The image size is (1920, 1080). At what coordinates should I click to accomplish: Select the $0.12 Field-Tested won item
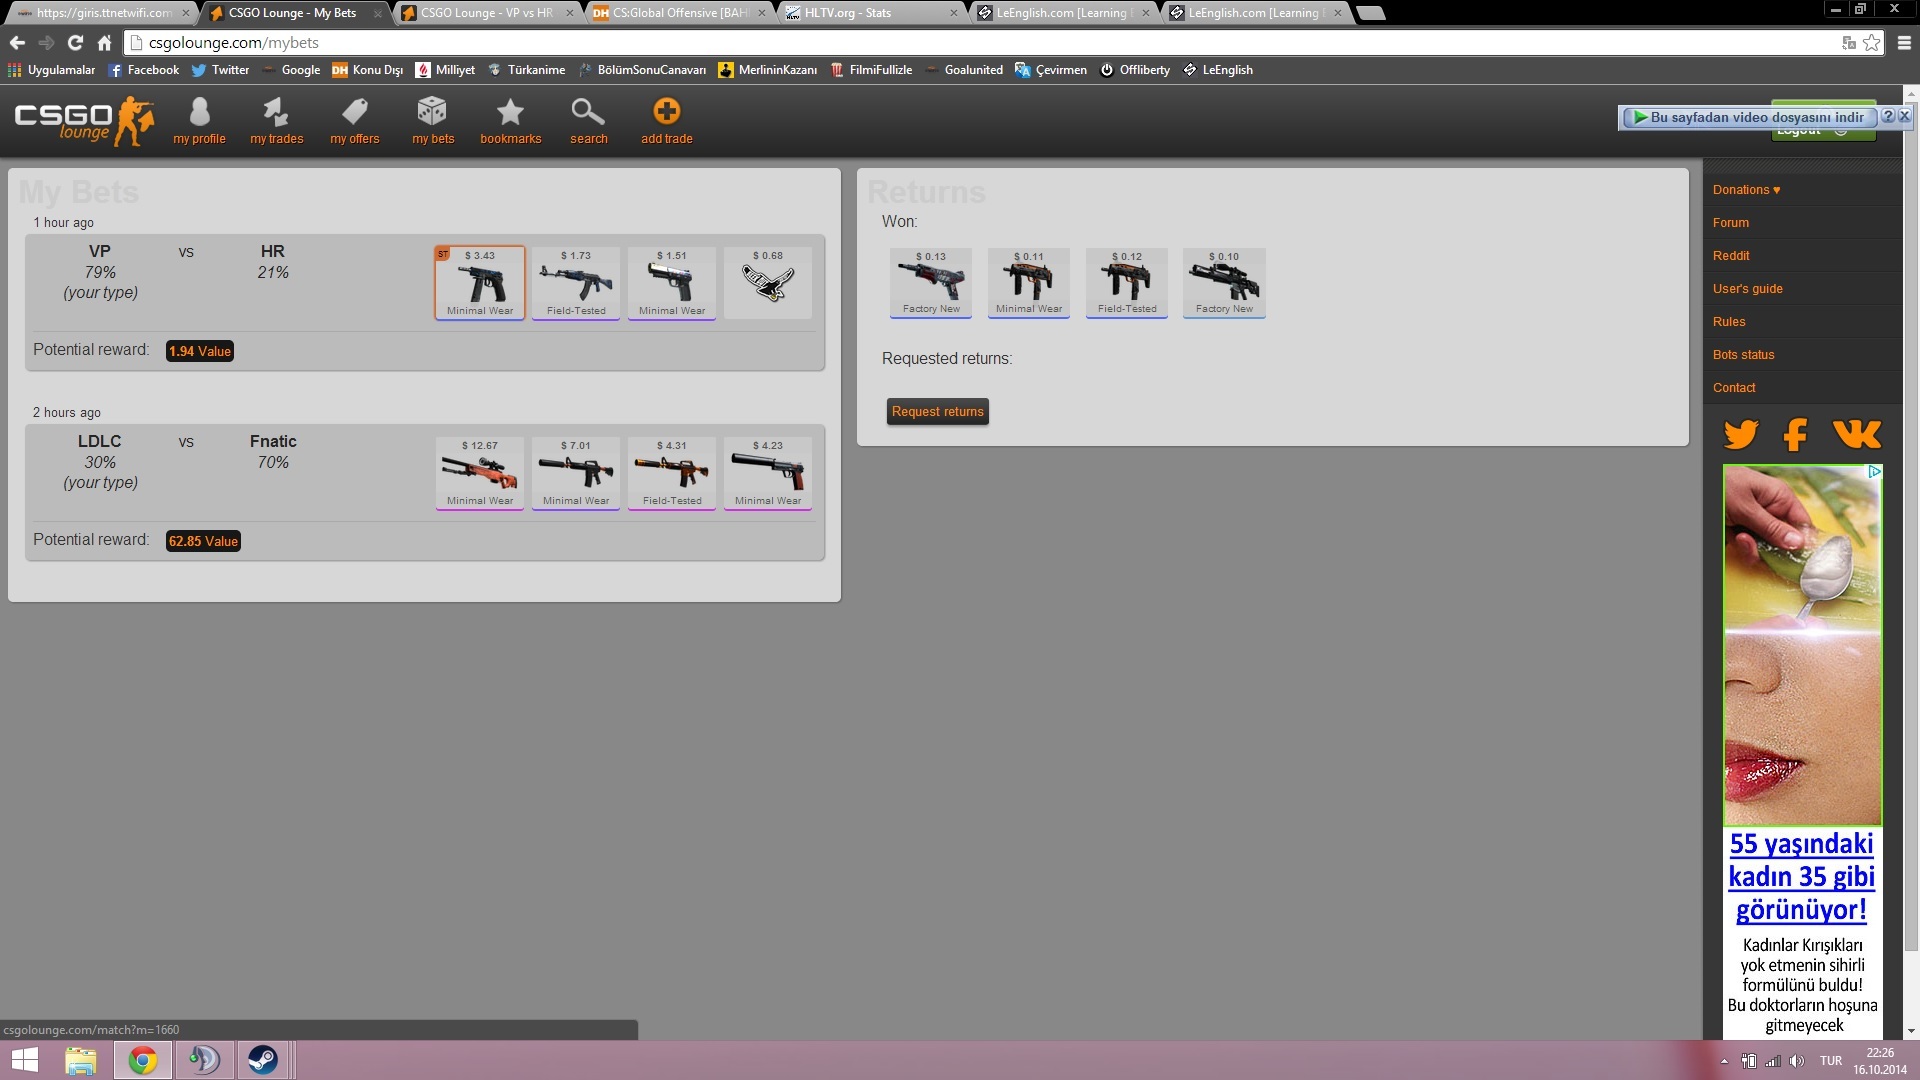[x=1127, y=283]
